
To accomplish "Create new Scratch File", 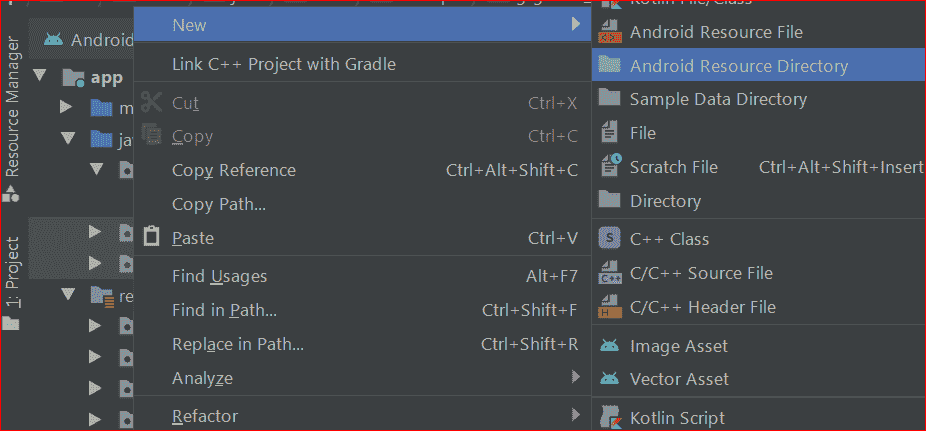I will click(758, 167).
